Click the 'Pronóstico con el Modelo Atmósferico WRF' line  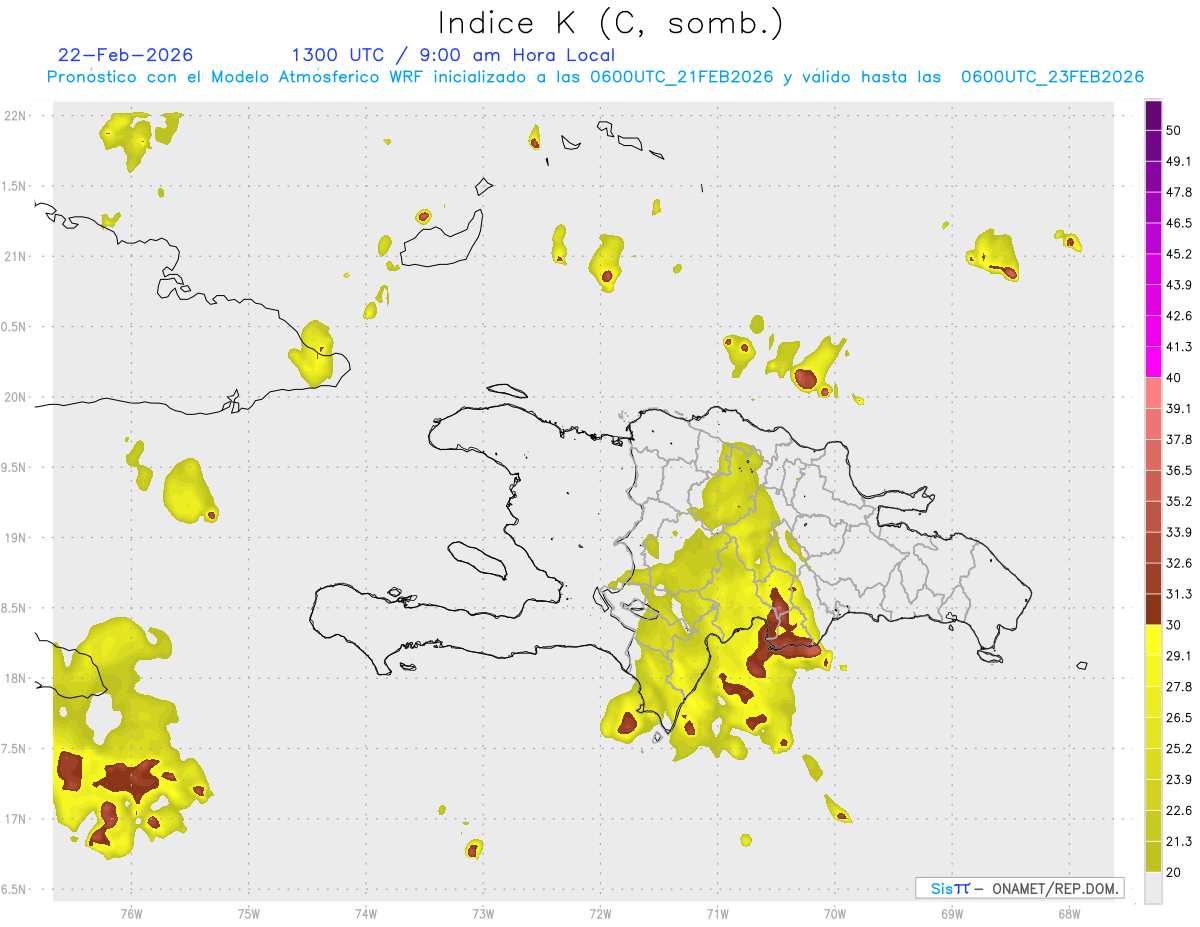(x=595, y=77)
